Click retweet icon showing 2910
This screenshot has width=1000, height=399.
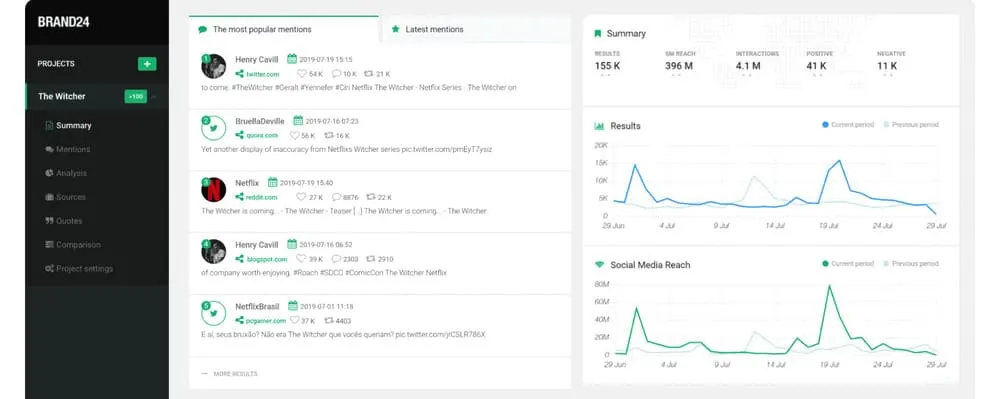point(370,259)
